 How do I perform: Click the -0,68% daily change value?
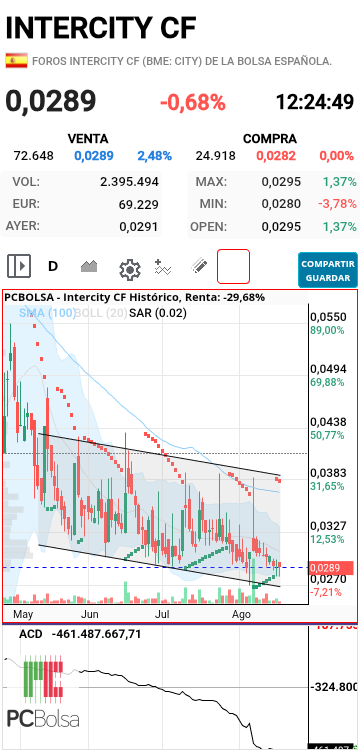point(192,102)
